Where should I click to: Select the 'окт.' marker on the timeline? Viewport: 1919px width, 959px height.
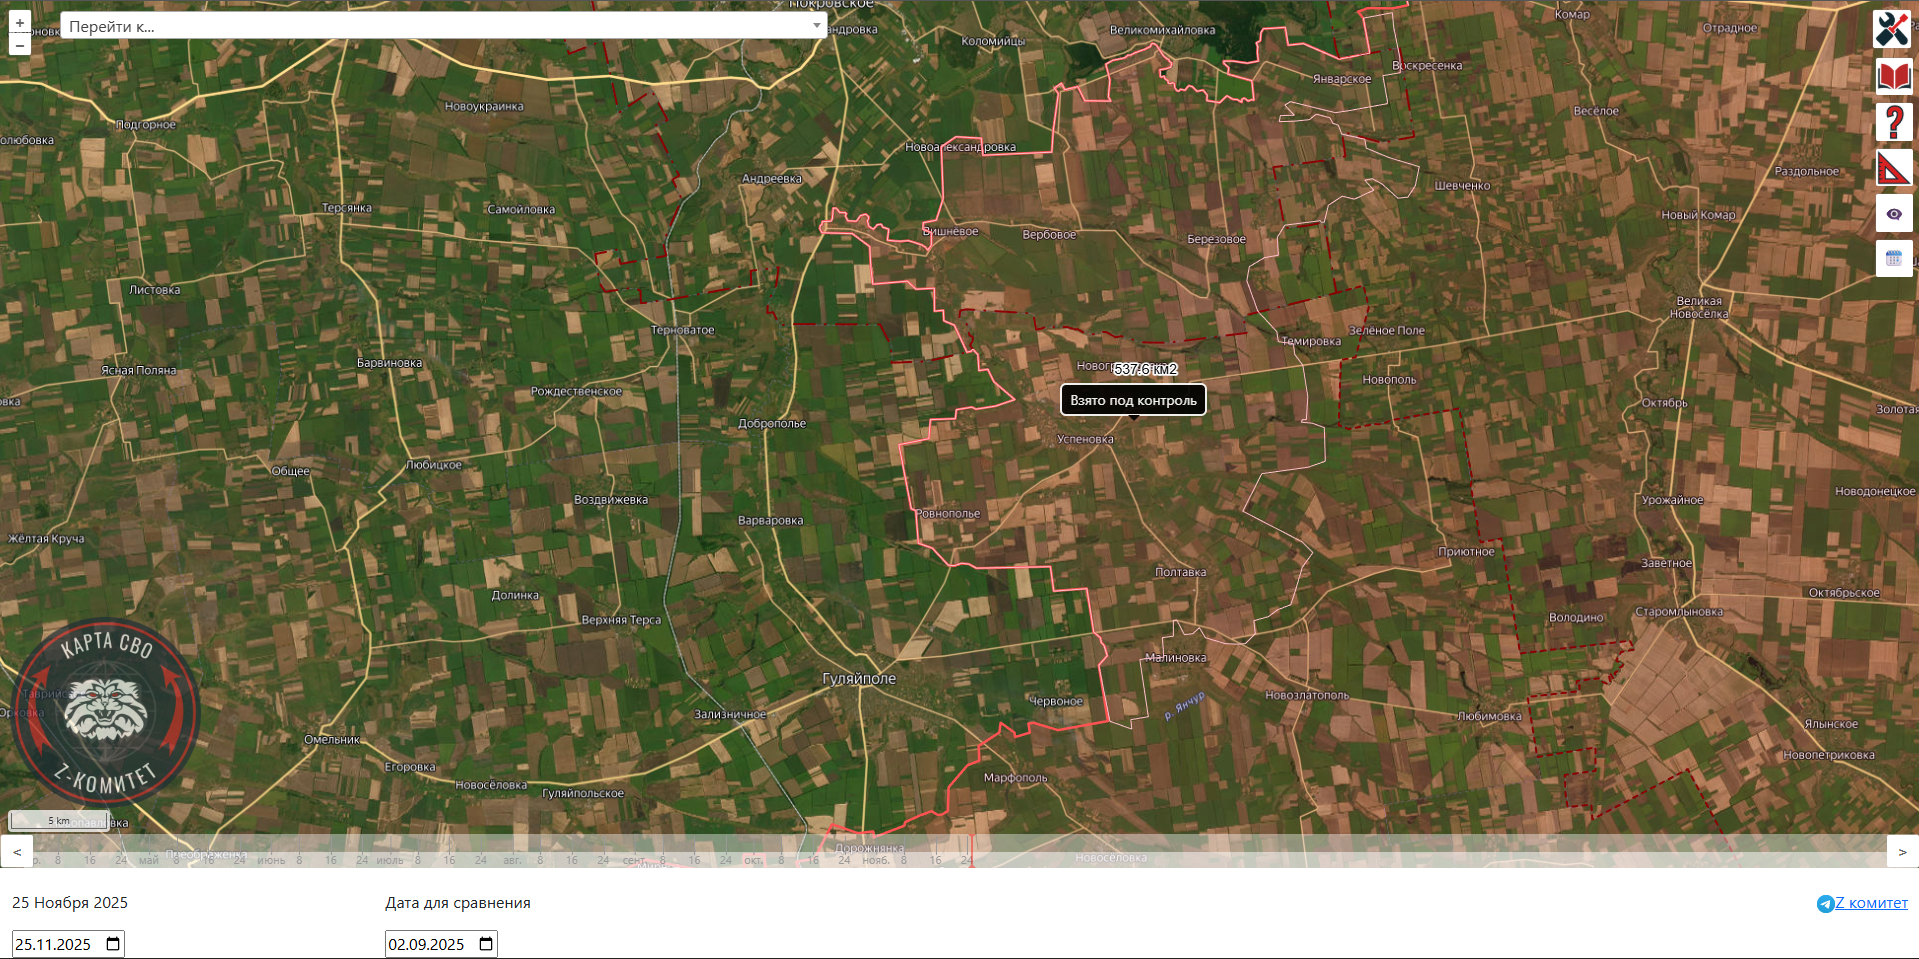tap(753, 860)
